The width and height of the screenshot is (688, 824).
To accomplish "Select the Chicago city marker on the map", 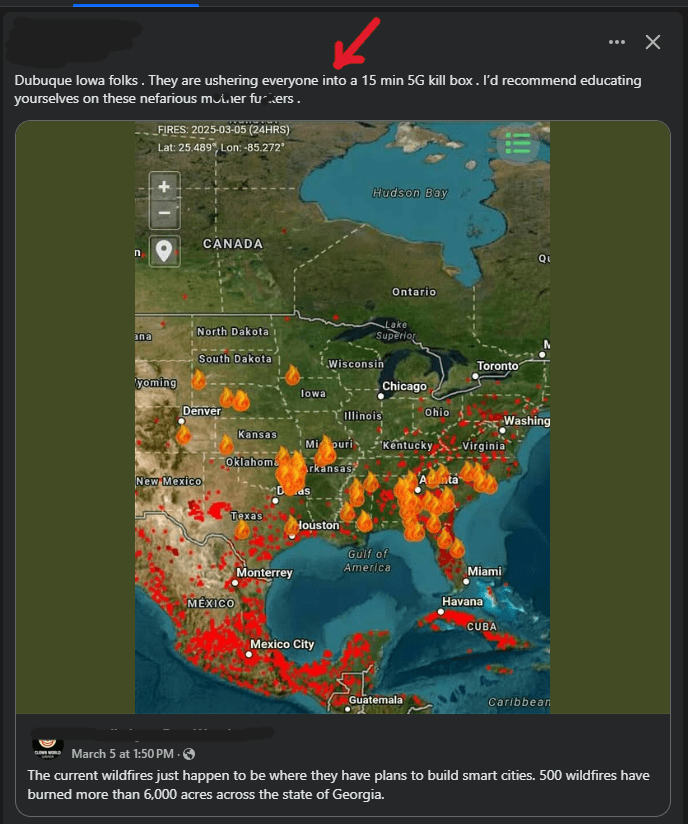I will pyautogui.click(x=381, y=395).
